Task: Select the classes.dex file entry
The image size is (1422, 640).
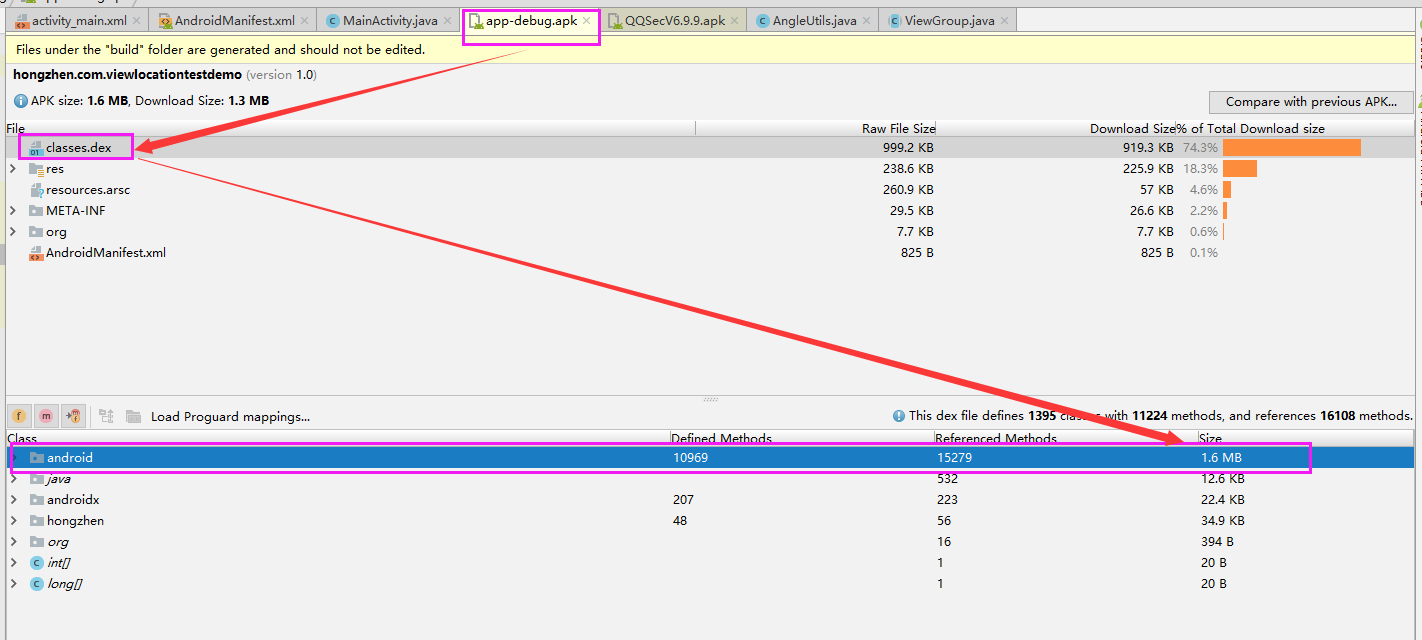Action: (x=75, y=146)
